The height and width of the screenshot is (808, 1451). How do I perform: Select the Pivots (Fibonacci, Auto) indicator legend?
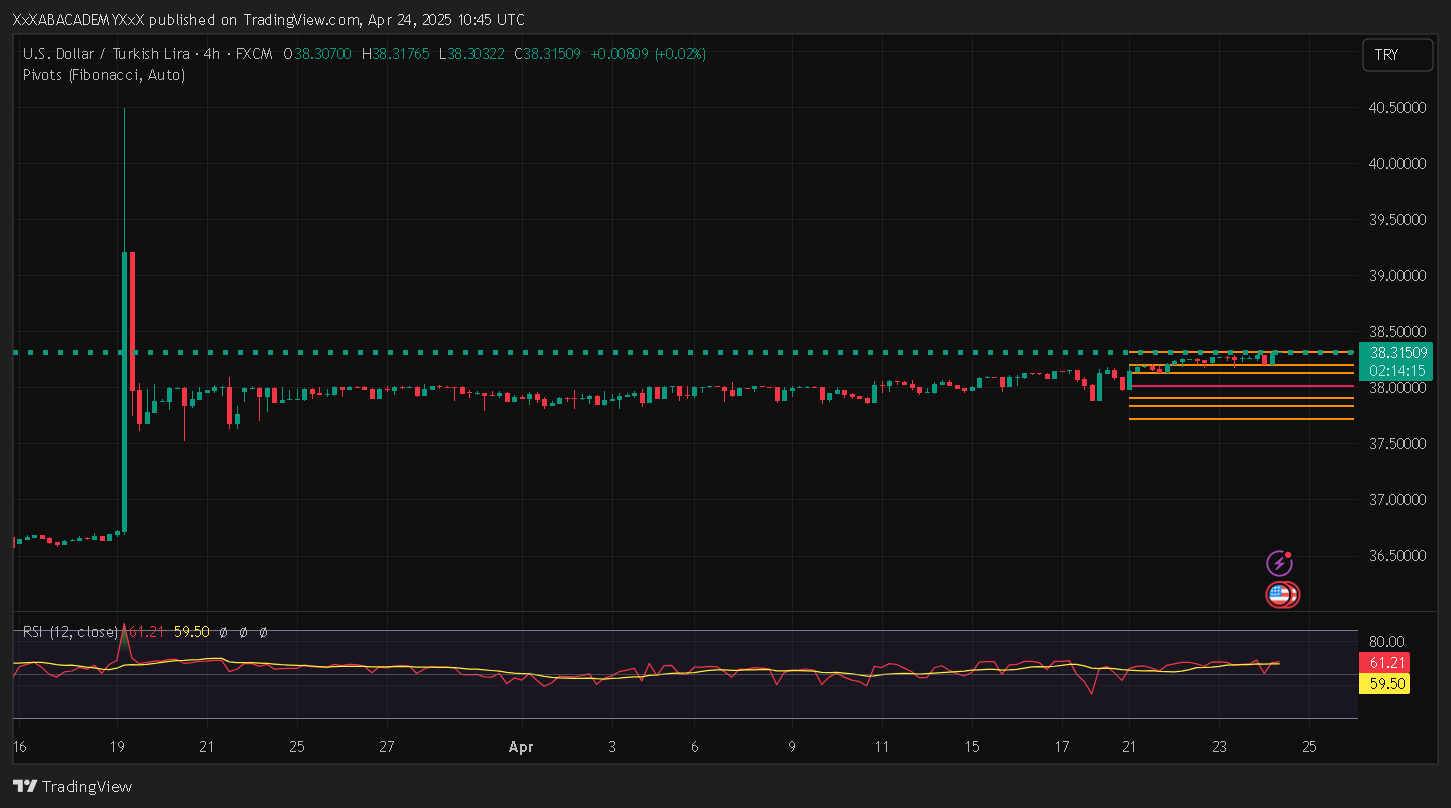[x=104, y=74]
